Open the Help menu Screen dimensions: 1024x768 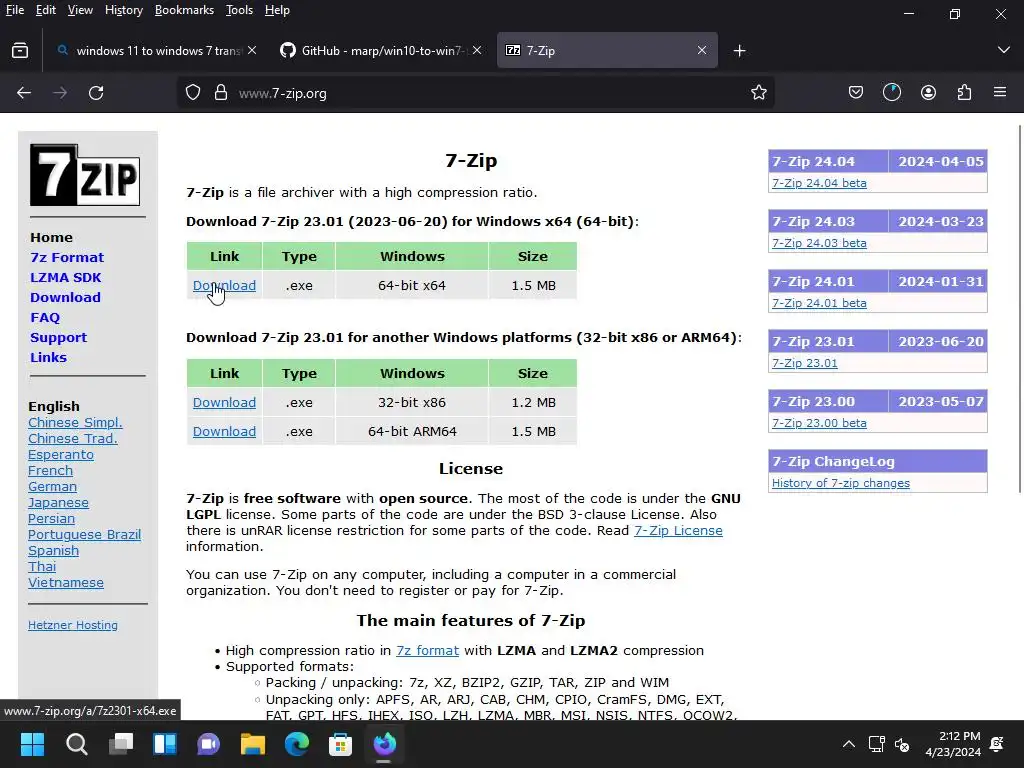pyautogui.click(x=277, y=10)
